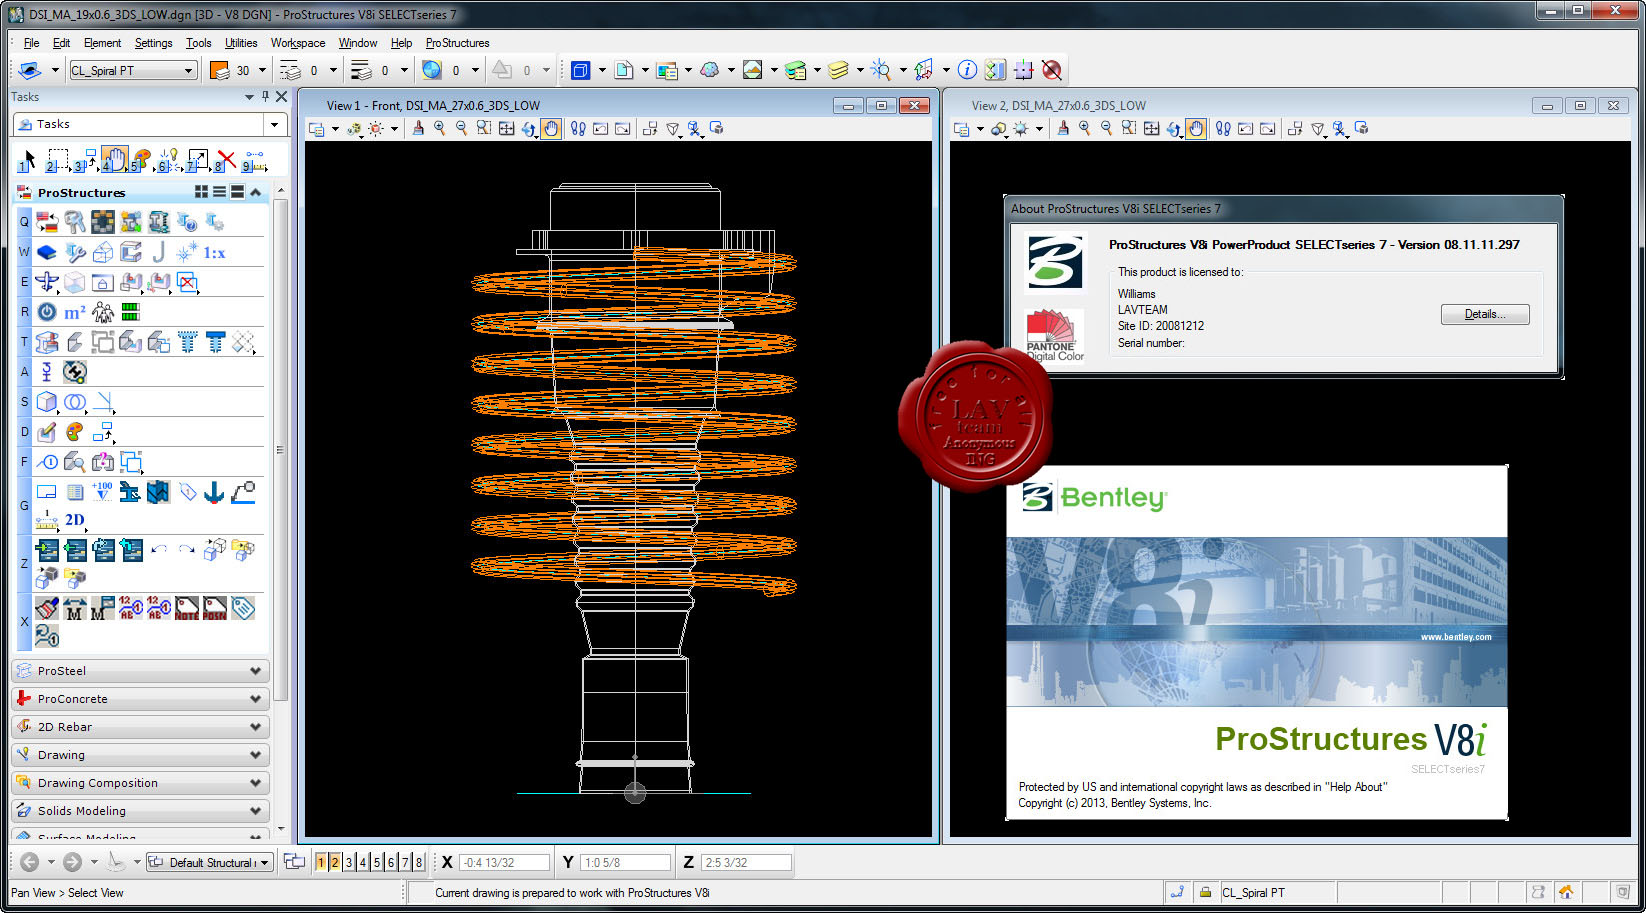This screenshot has width=1646, height=913.
Task: Toggle view 1 button in view groups
Action: coord(321,862)
